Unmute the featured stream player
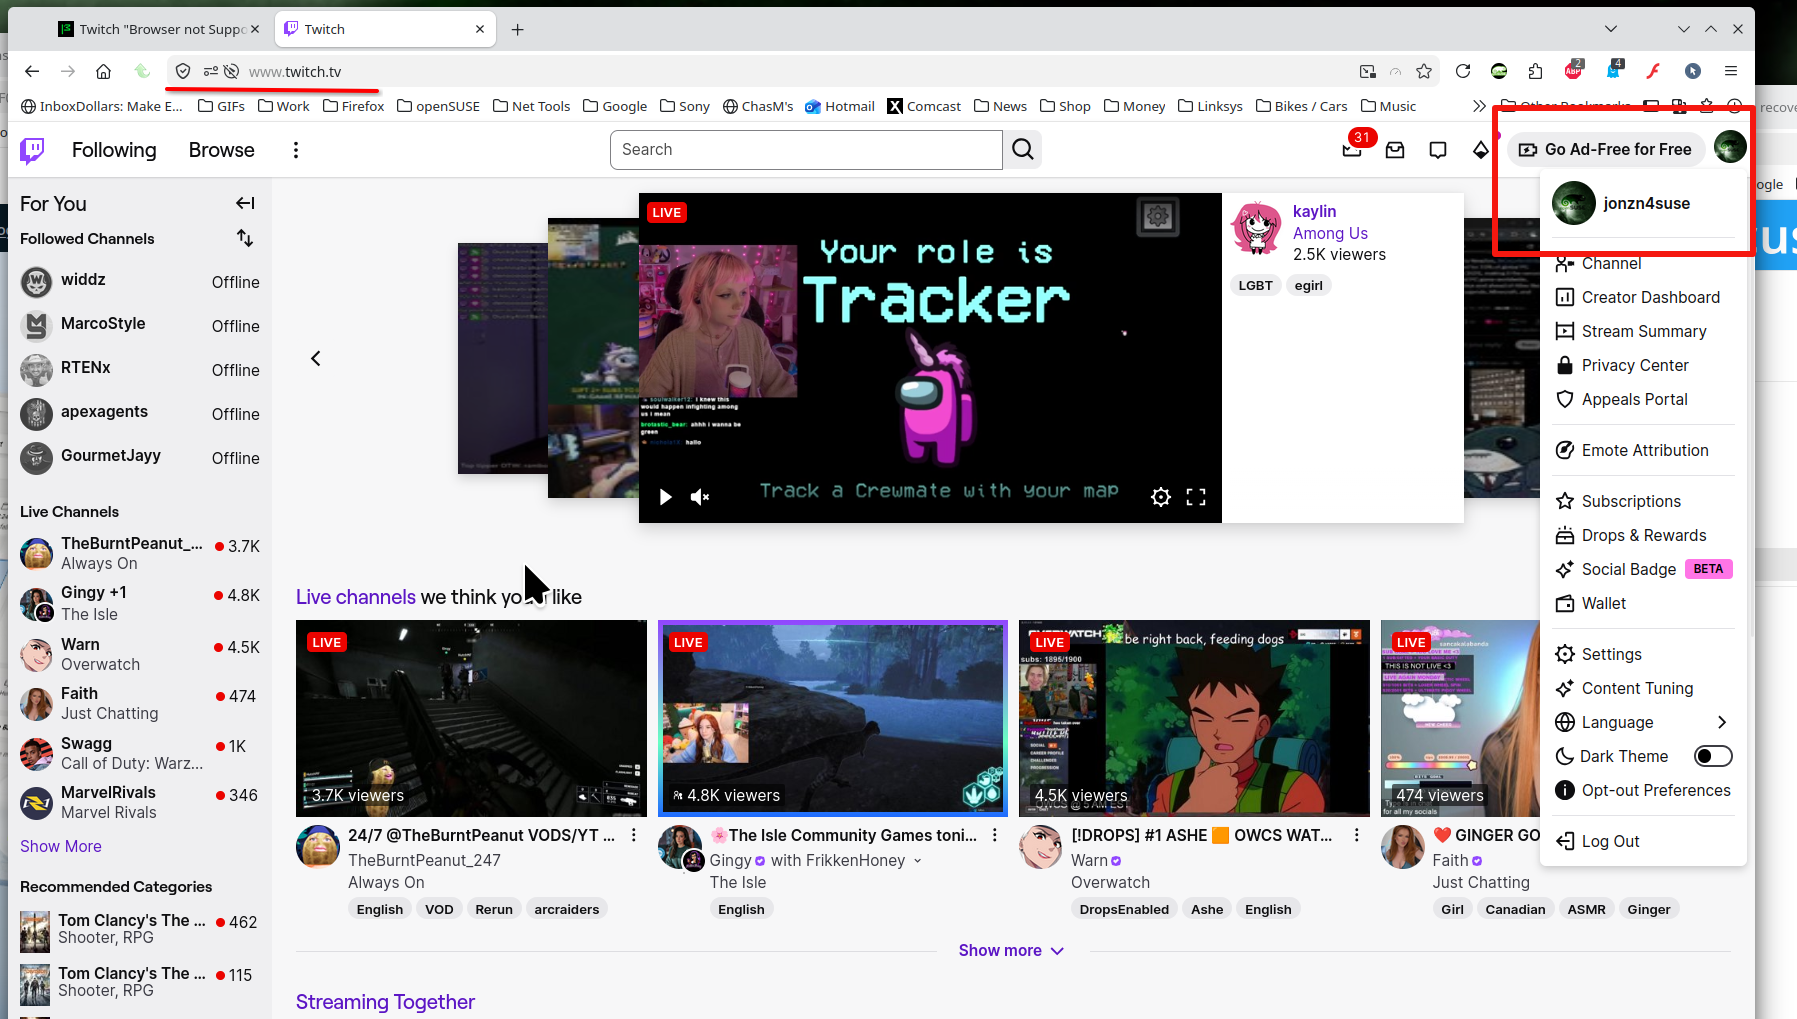 pyautogui.click(x=700, y=497)
